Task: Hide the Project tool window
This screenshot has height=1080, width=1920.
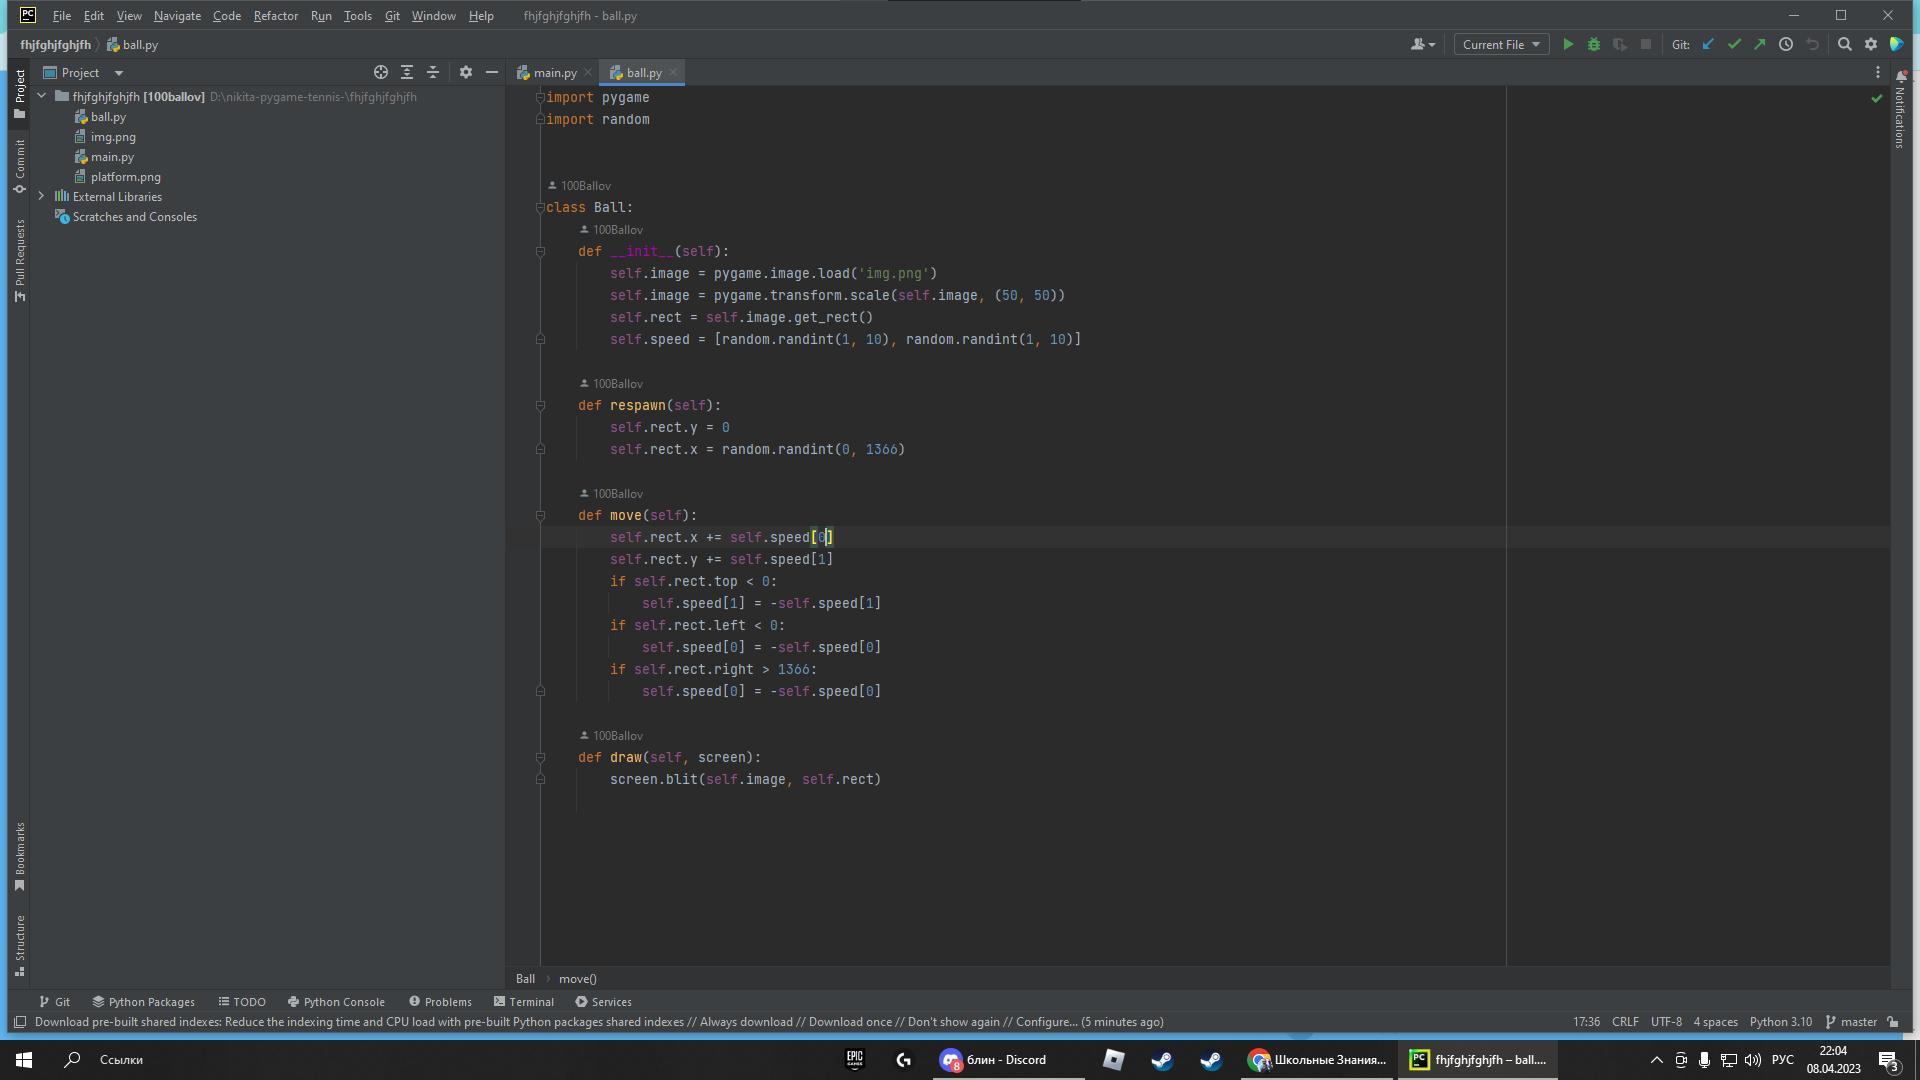Action: 492,72
